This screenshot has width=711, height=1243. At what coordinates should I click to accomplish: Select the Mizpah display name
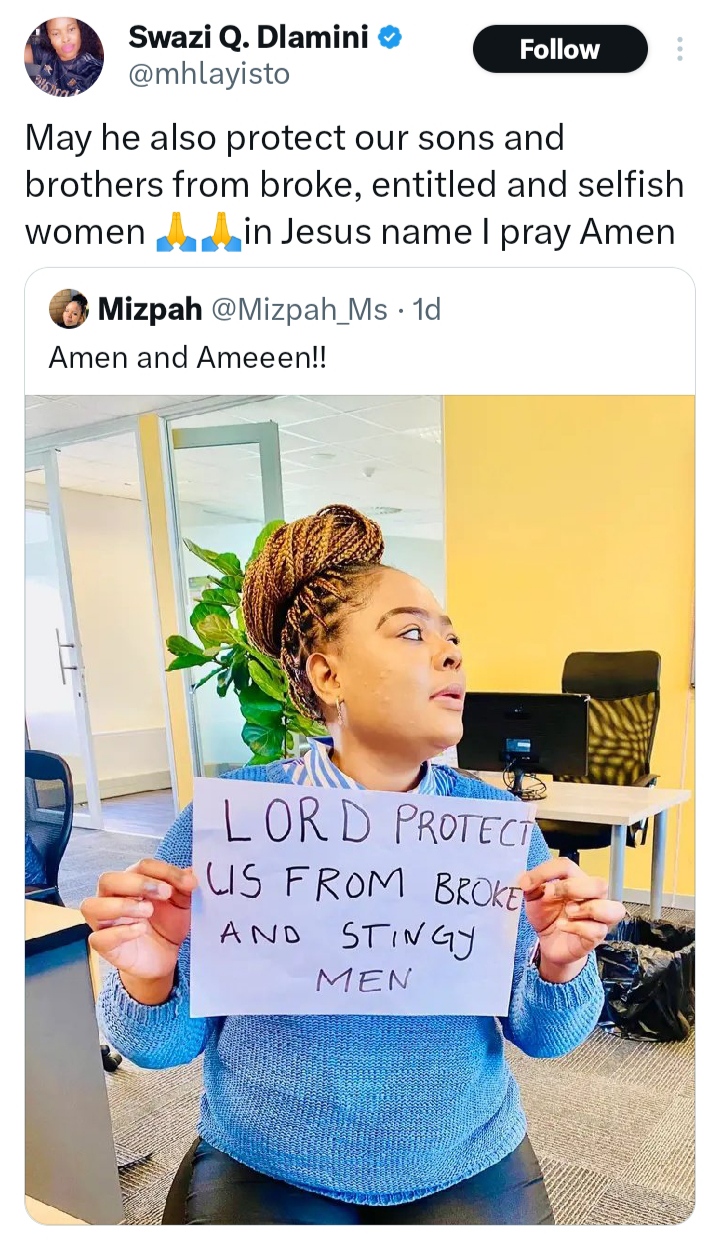pyautogui.click(x=150, y=310)
